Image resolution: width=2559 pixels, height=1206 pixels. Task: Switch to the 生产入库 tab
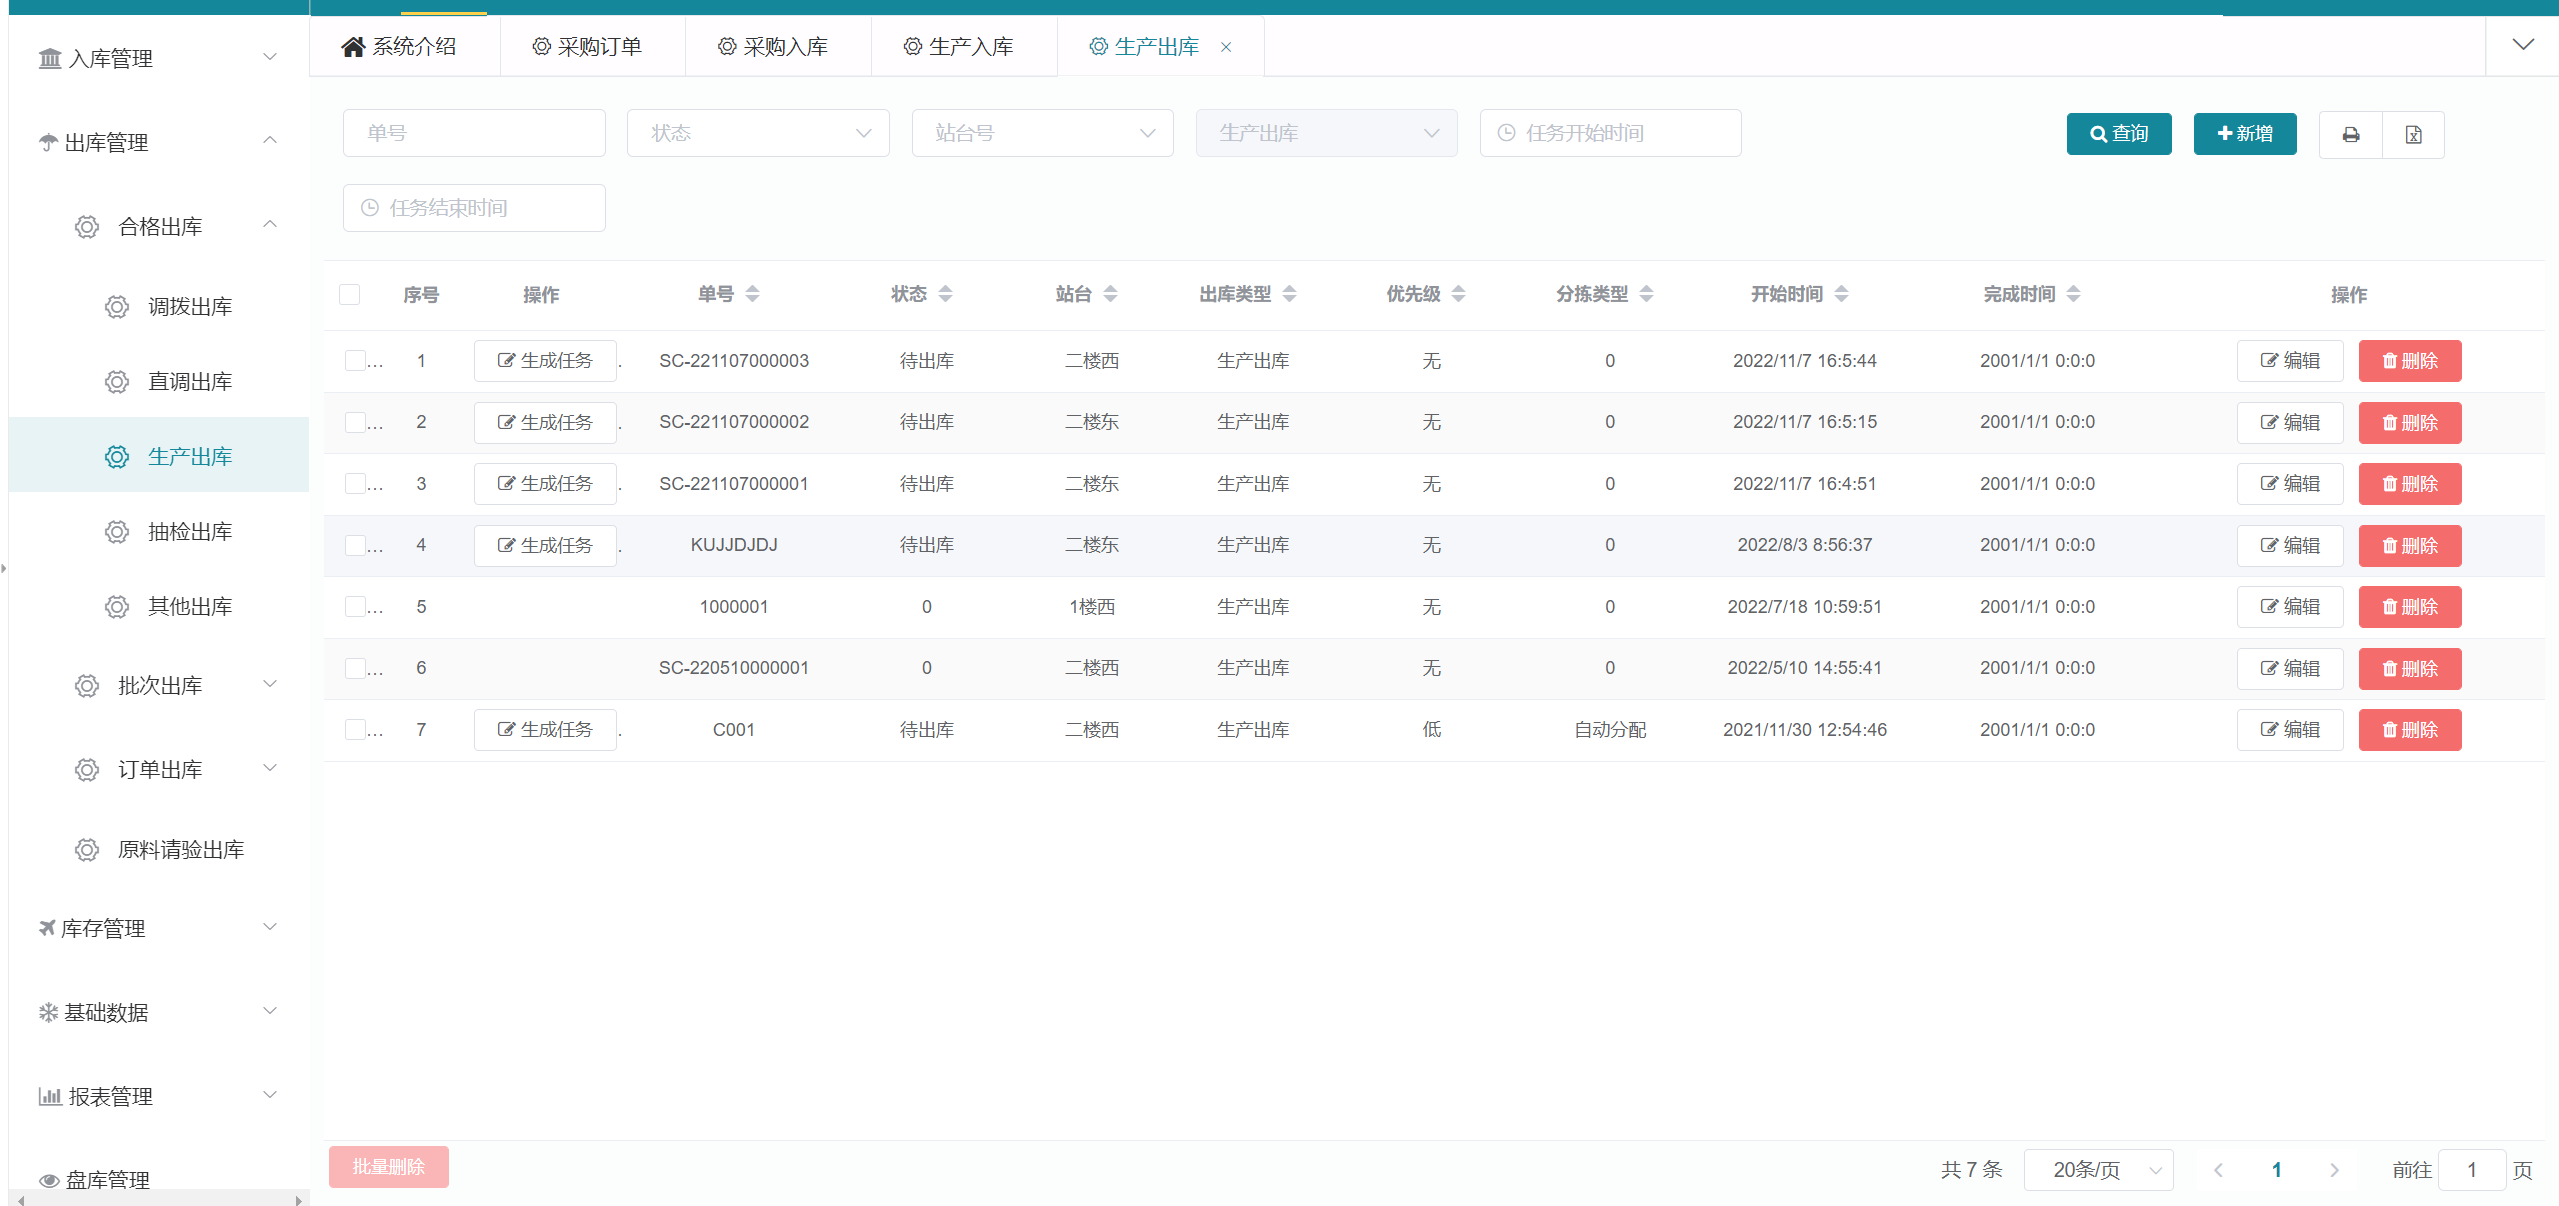pos(964,47)
